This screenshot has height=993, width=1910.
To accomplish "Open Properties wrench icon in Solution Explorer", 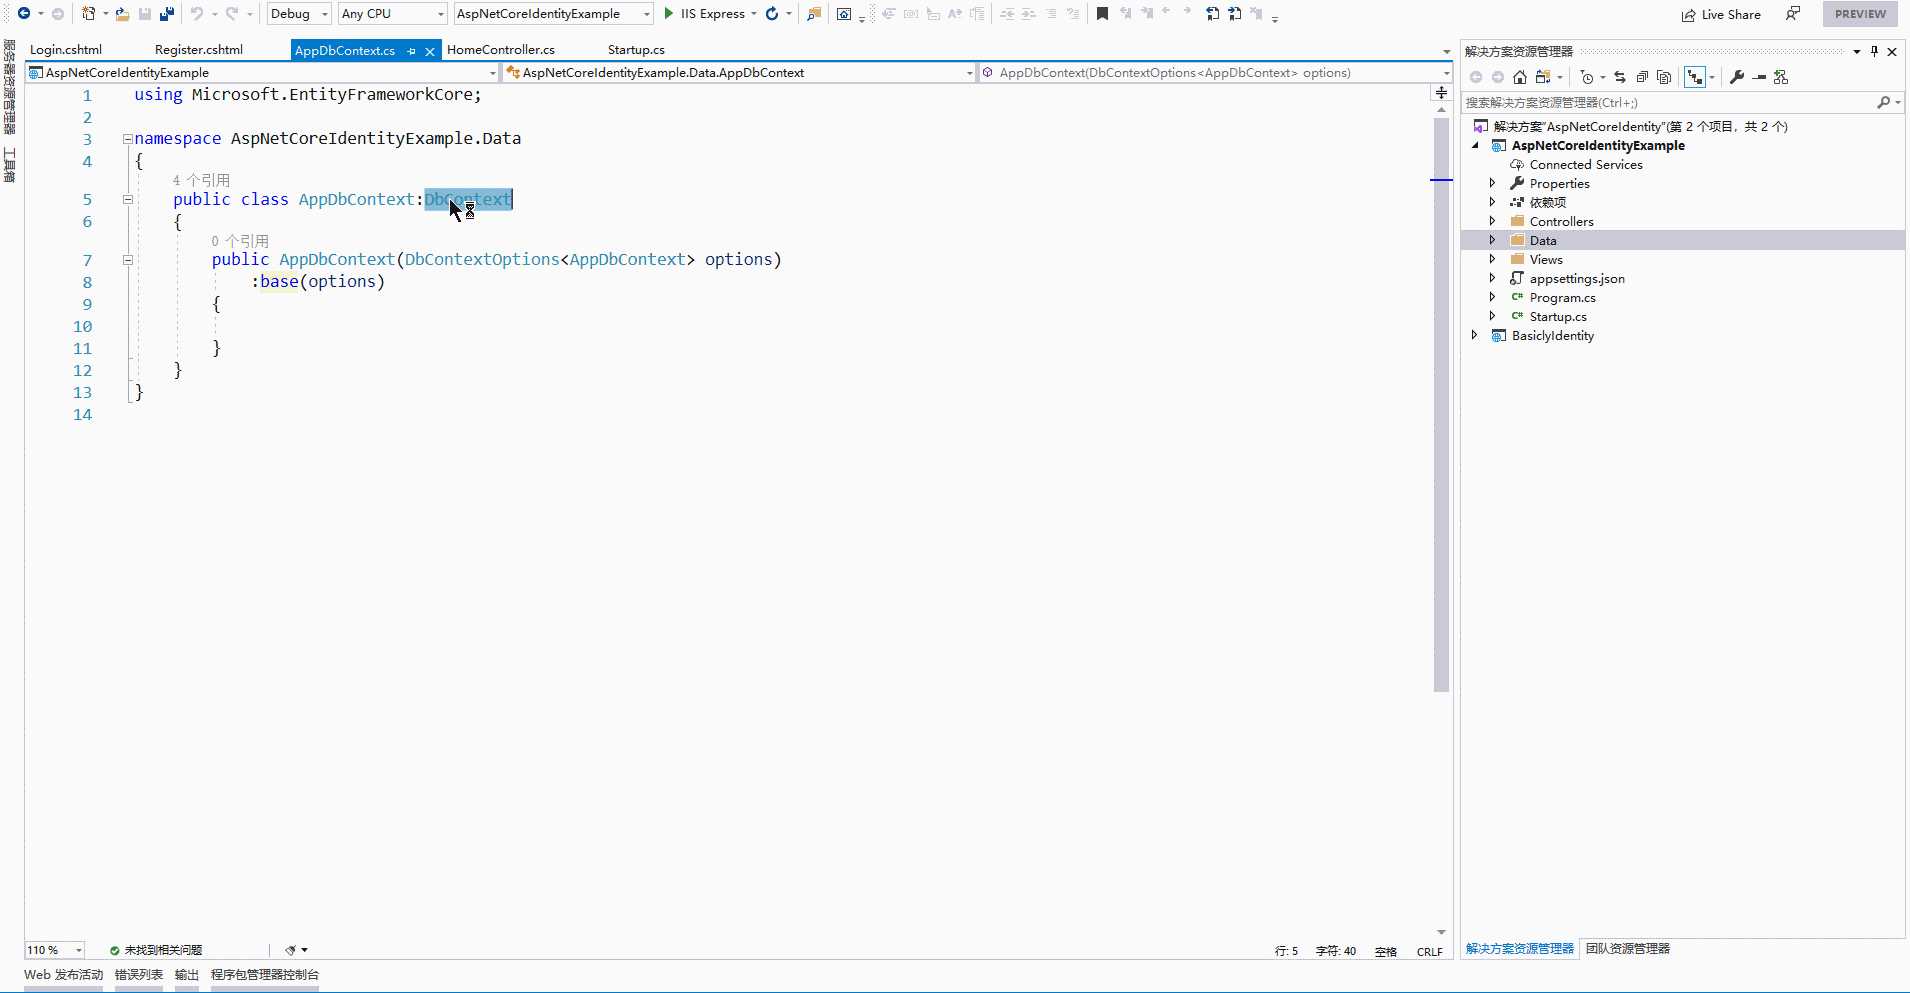I will 1737,77.
